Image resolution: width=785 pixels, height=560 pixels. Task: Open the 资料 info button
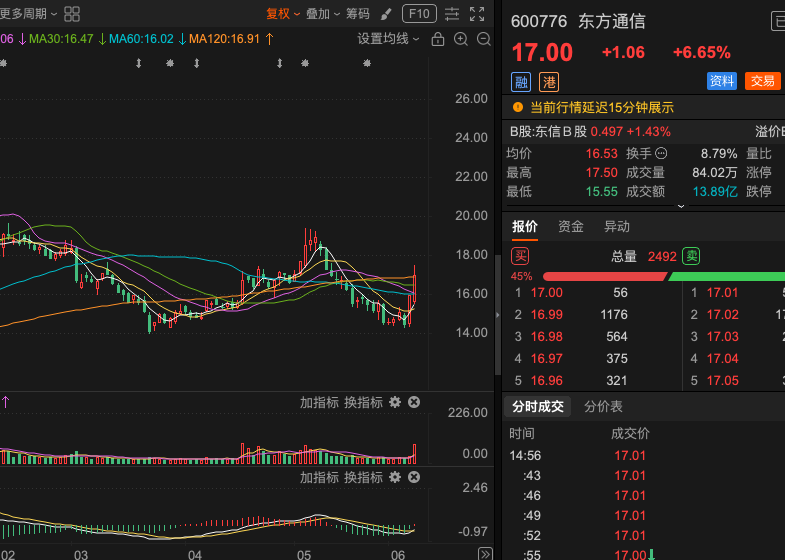721,81
